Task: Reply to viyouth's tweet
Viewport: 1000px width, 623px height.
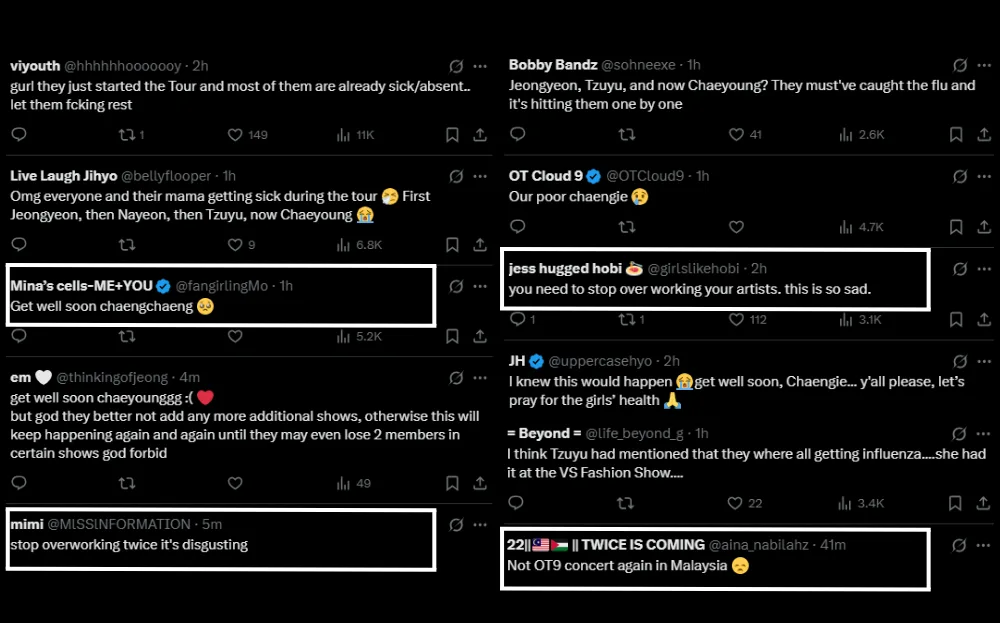Action: point(18,135)
